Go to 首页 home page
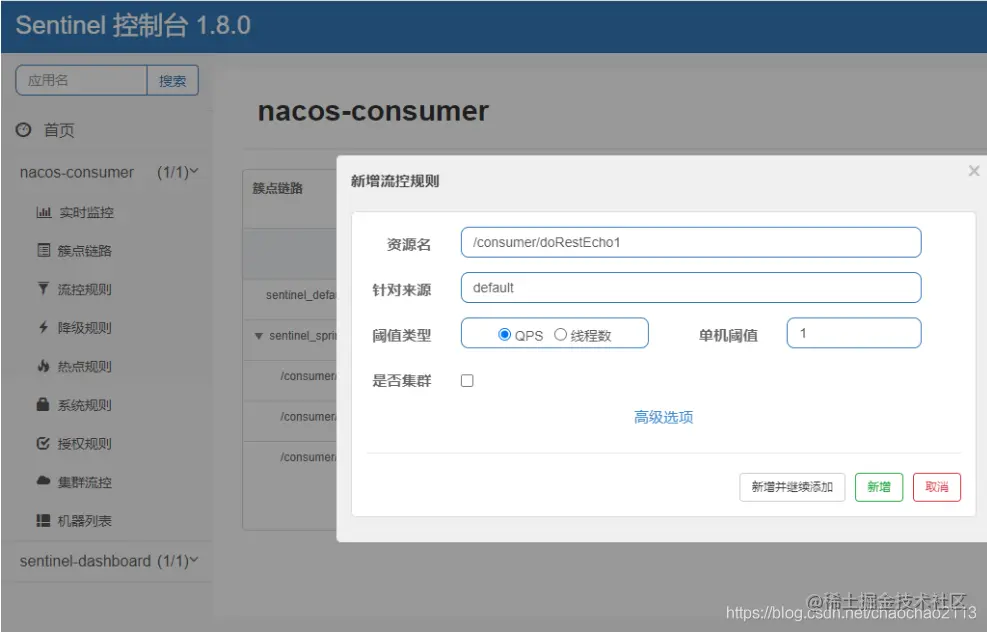The height and width of the screenshot is (632, 987). coord(47,129)
